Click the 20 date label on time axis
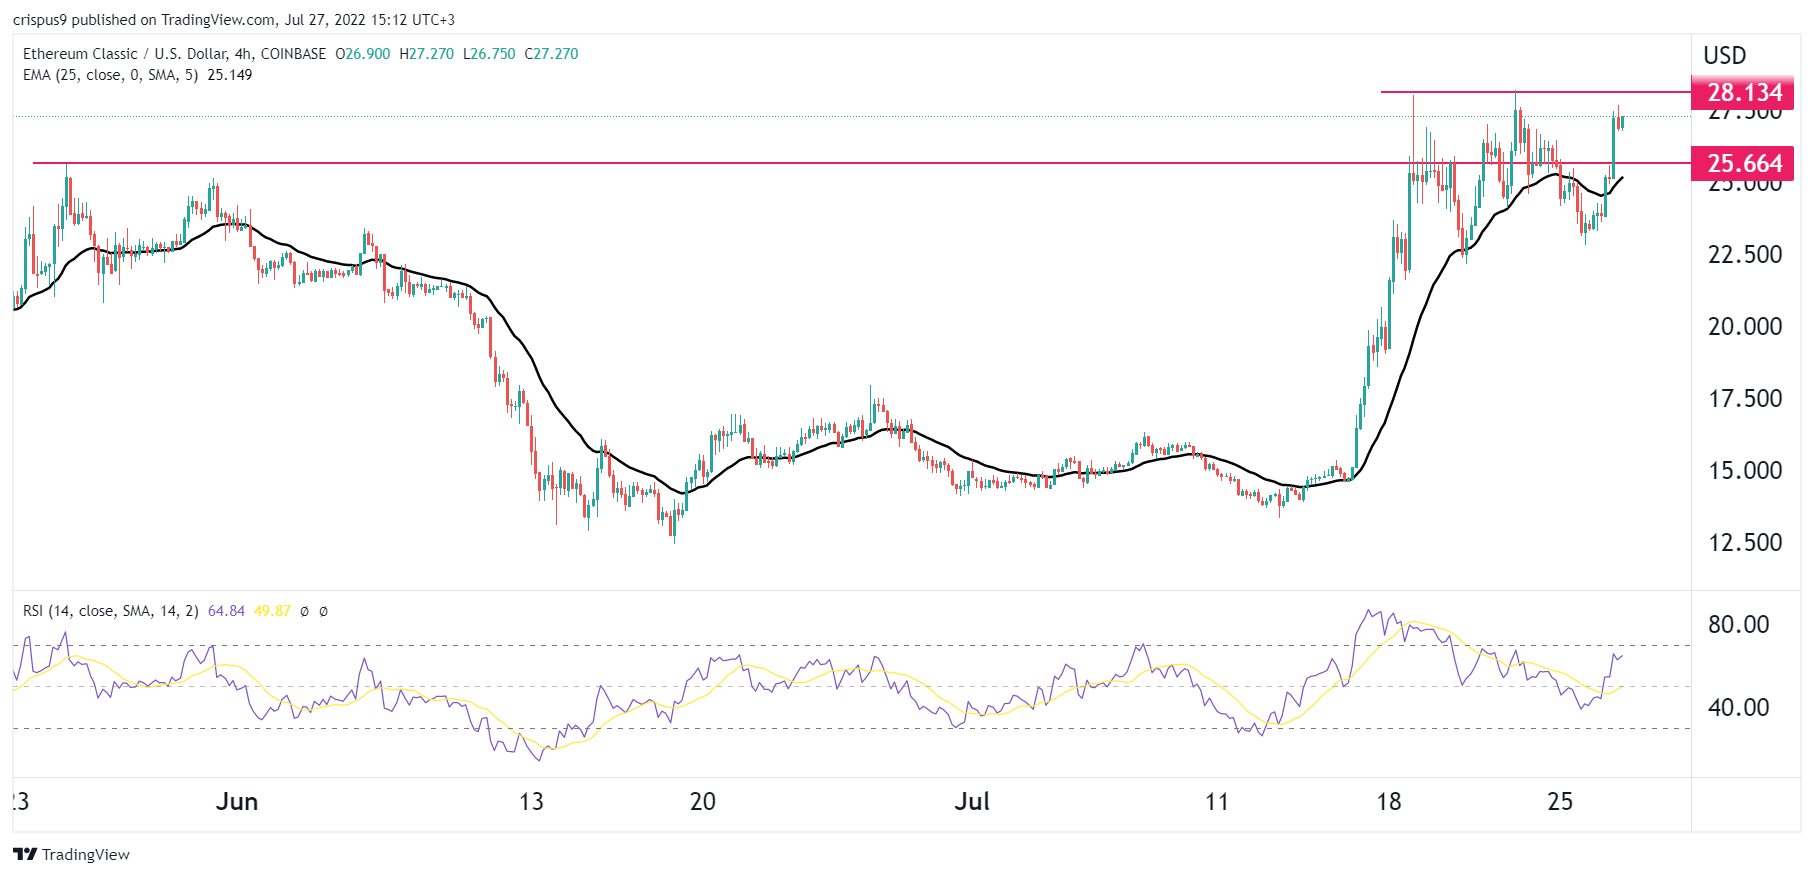 [x=703, y=802]
